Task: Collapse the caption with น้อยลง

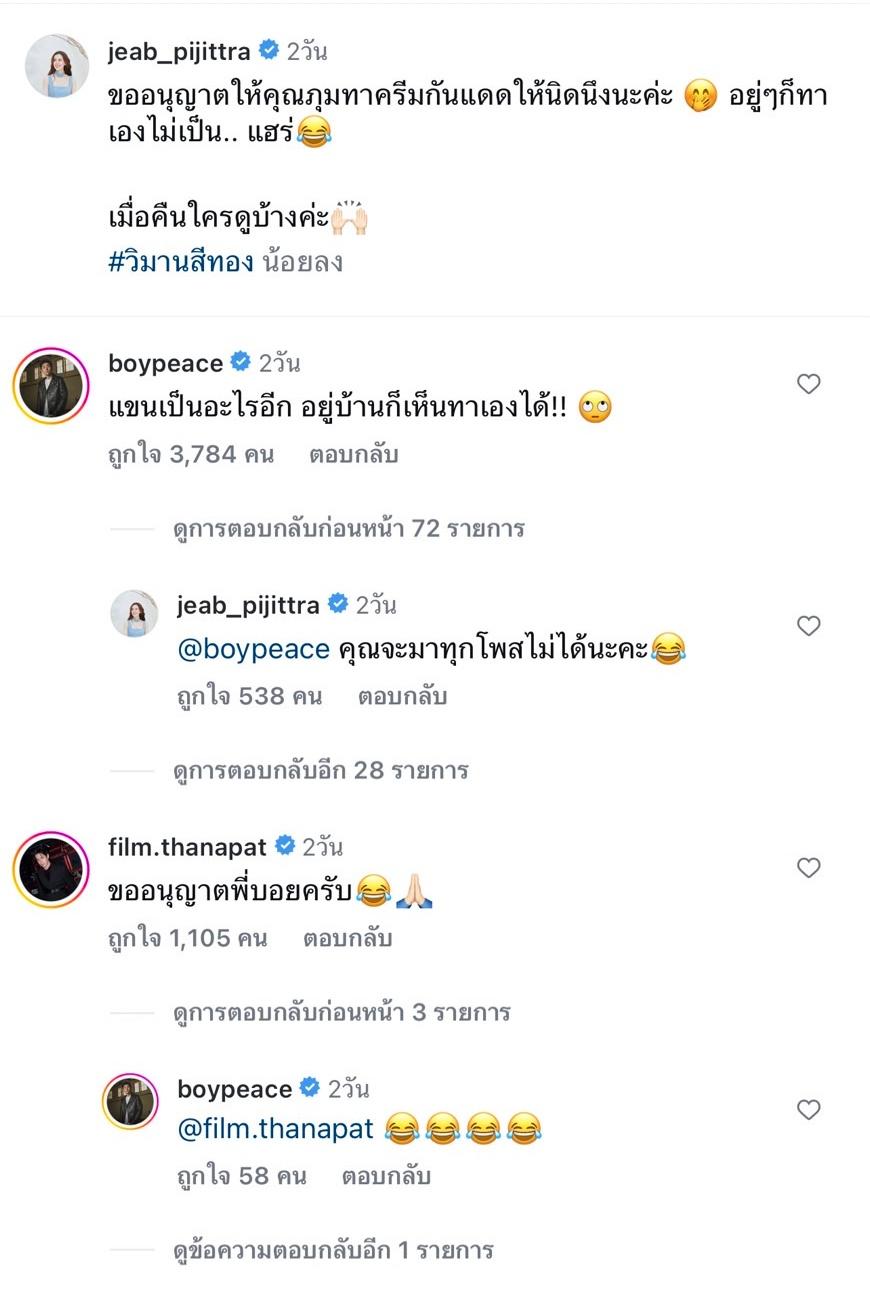Action: tap(303, 262)
